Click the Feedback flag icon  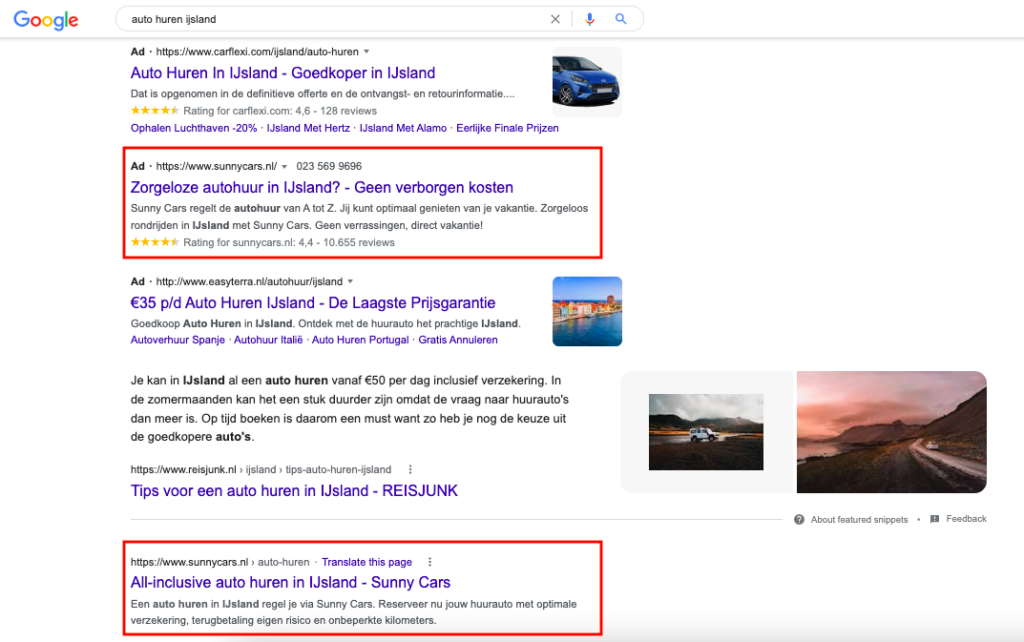935,519
